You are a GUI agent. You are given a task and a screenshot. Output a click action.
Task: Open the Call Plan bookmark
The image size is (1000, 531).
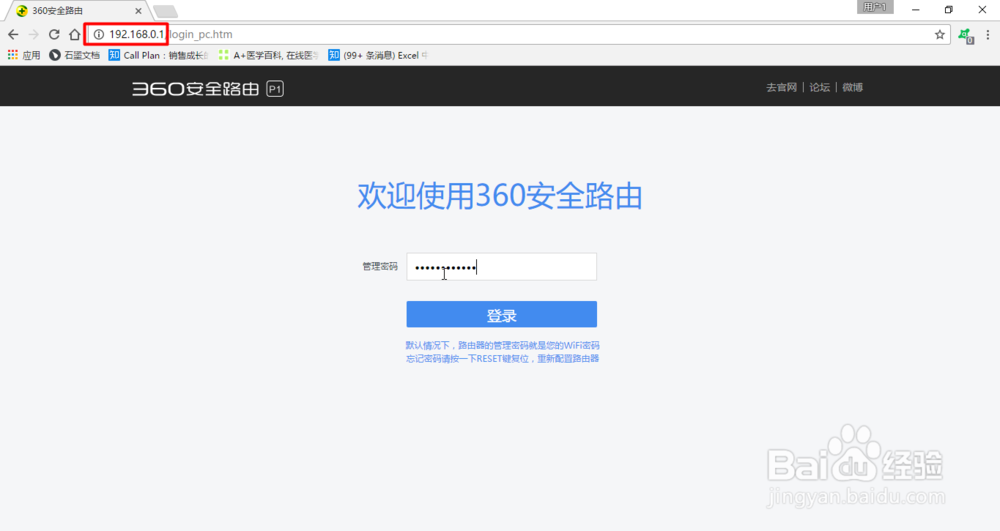[159, 55]
